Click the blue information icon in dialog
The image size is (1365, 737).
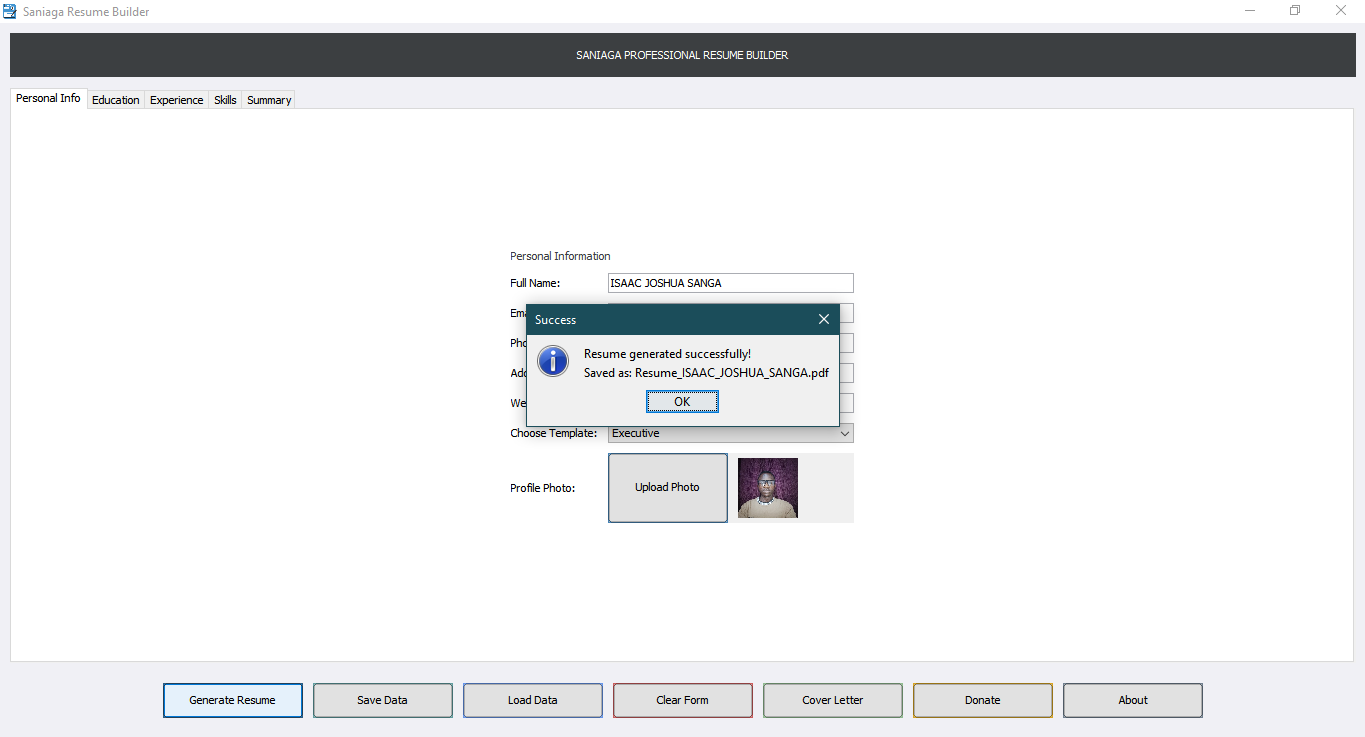pos(553,360)
